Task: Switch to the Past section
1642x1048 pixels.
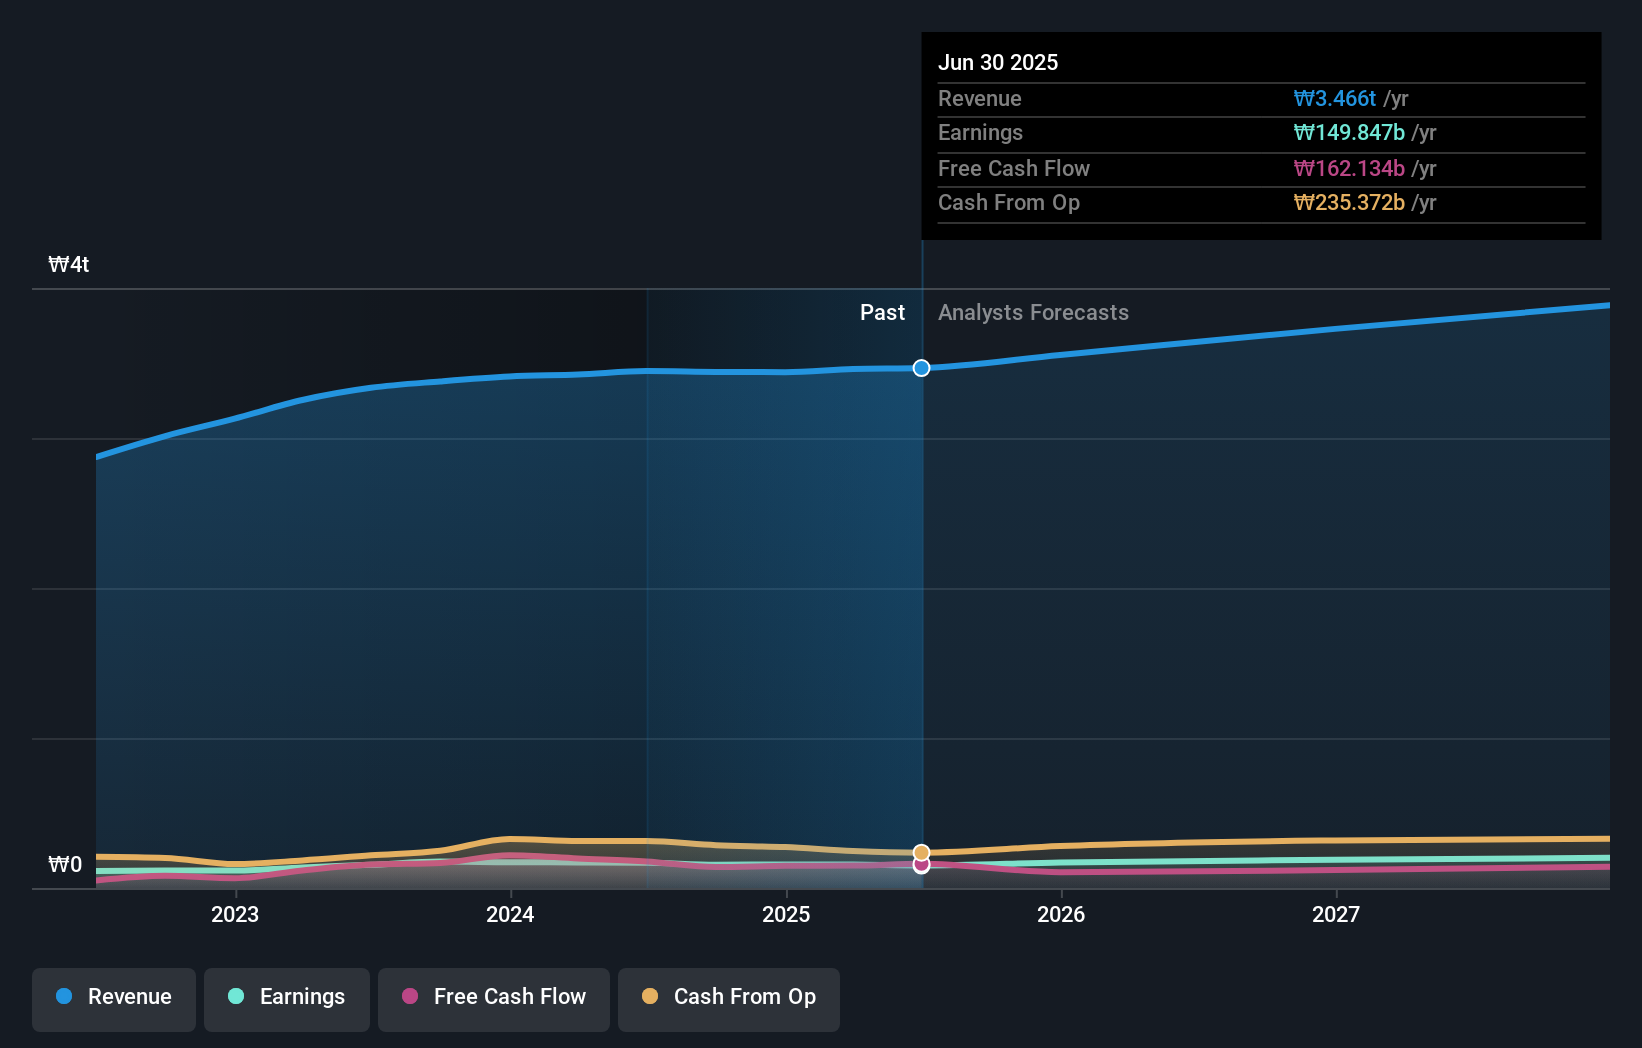Action: click(881, 312)
